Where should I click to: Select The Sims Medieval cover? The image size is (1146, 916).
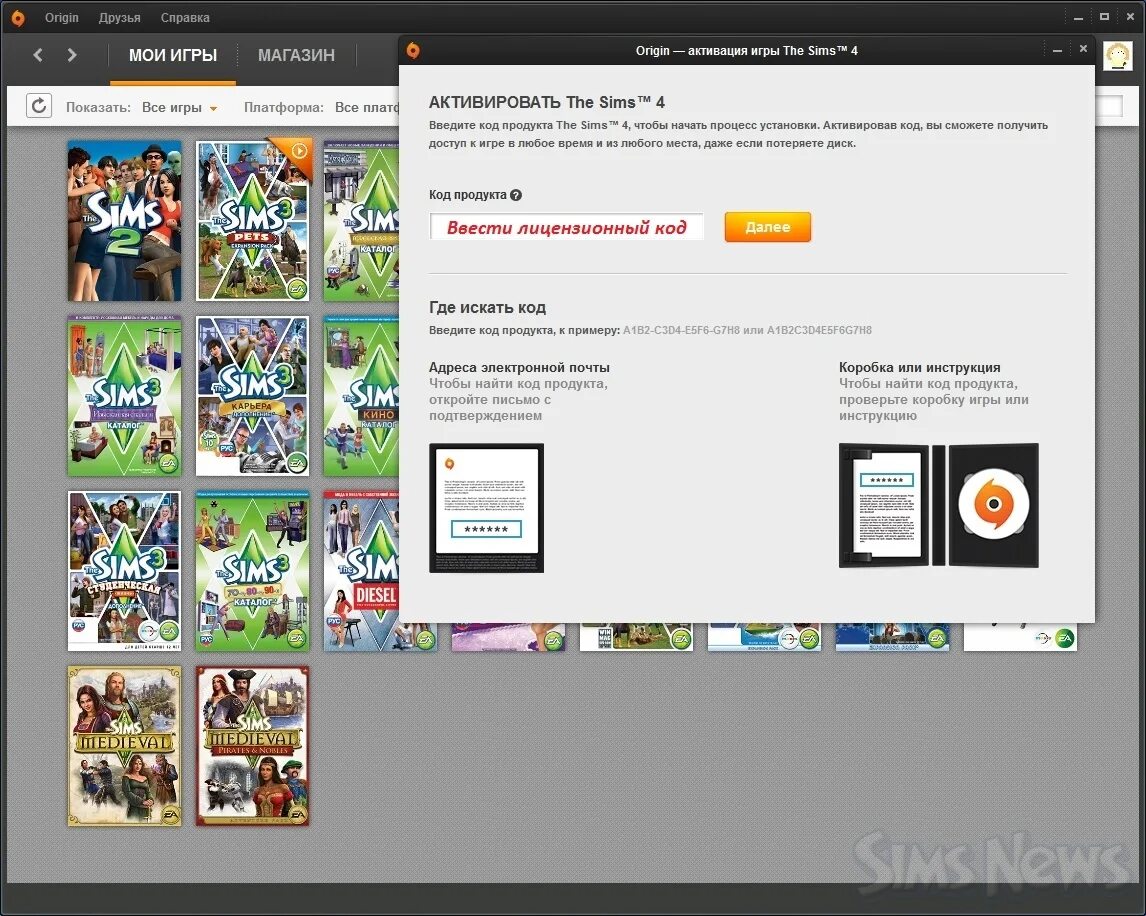tap(124, 746)
